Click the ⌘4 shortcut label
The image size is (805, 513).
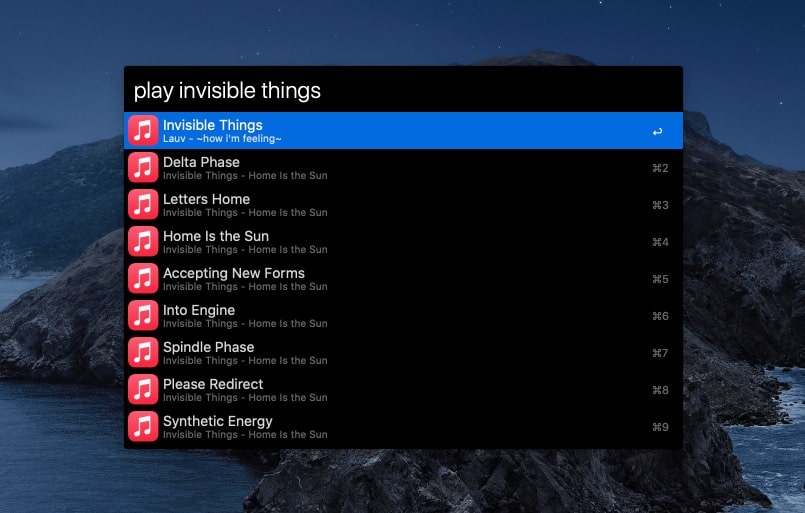coord(660,242)
